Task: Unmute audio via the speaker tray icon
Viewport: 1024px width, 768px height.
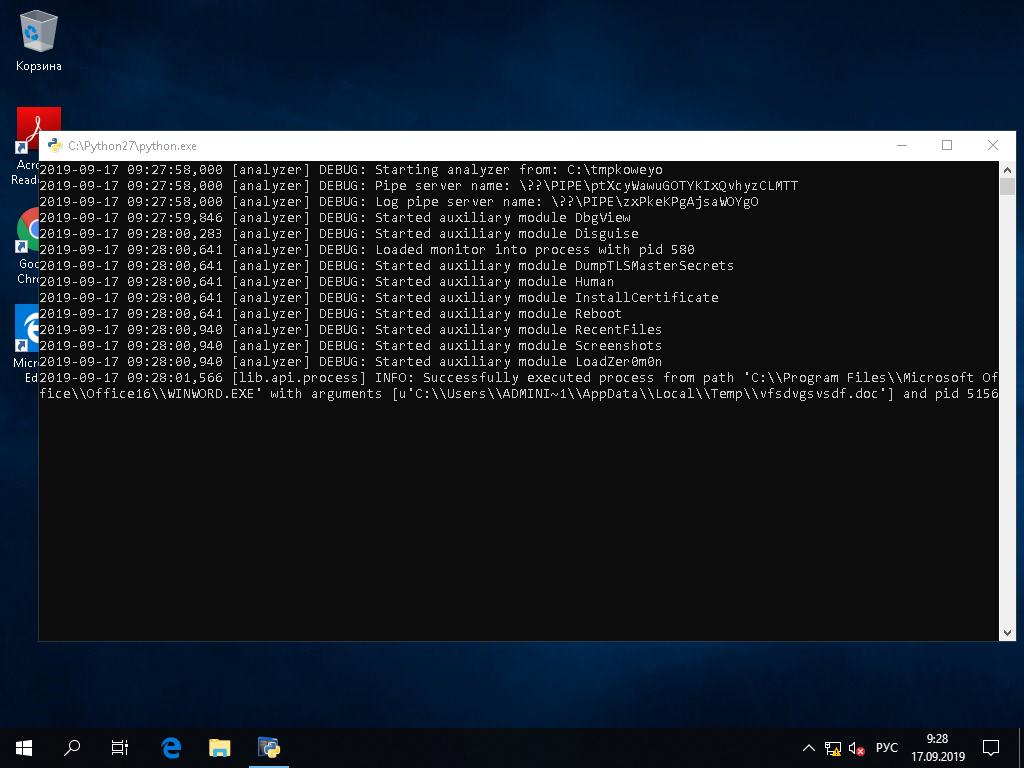Action: click(856, 748)
